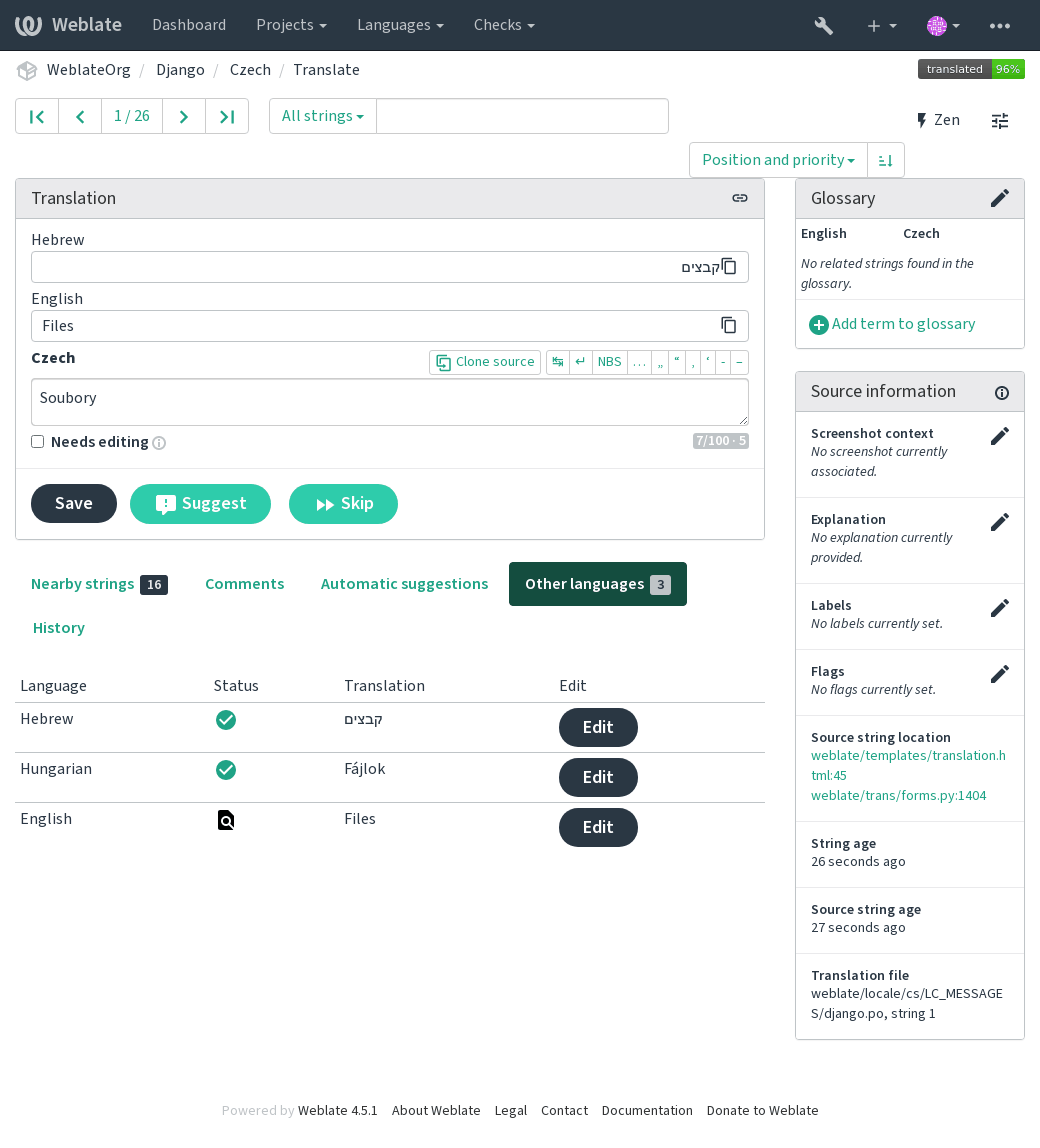This screenshot has width=1040, height=1148.
Task: Click English read-only status icon
Action: (x=226, y=820)
